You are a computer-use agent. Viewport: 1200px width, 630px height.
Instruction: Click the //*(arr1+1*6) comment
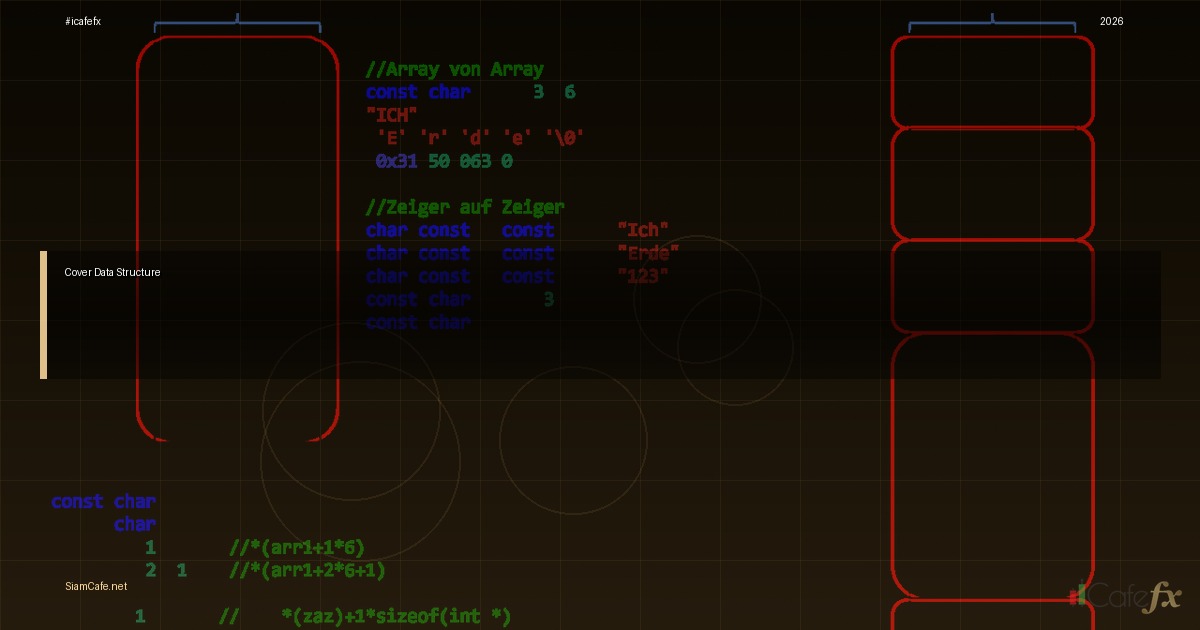click(297, 547)
